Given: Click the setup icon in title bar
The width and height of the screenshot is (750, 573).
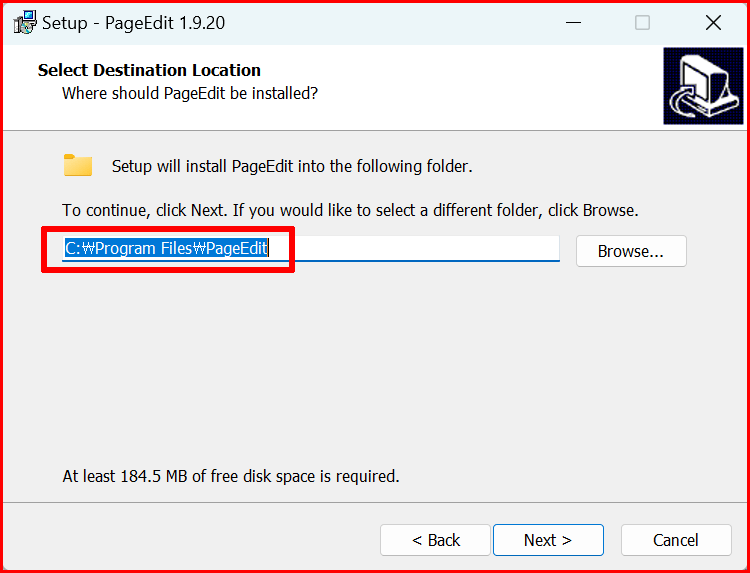Looking at the screenshot, I should coord(25,22).
